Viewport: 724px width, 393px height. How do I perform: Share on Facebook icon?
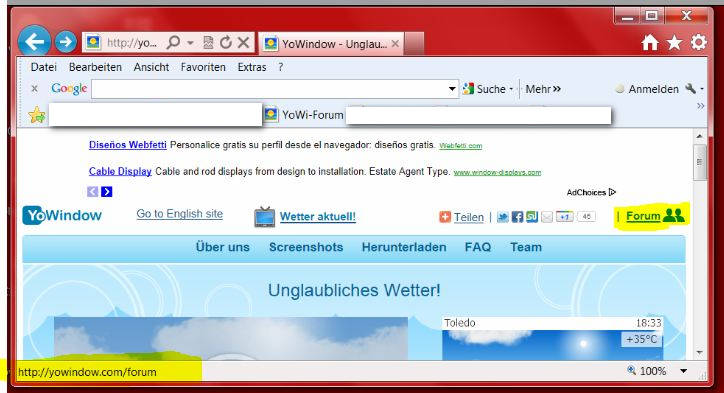517,217
